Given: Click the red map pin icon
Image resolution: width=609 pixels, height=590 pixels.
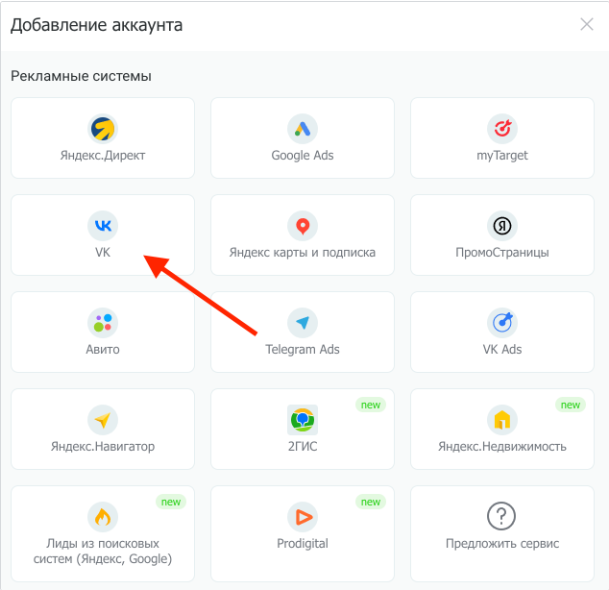Looking at the screenshot, I should (302, 226).
